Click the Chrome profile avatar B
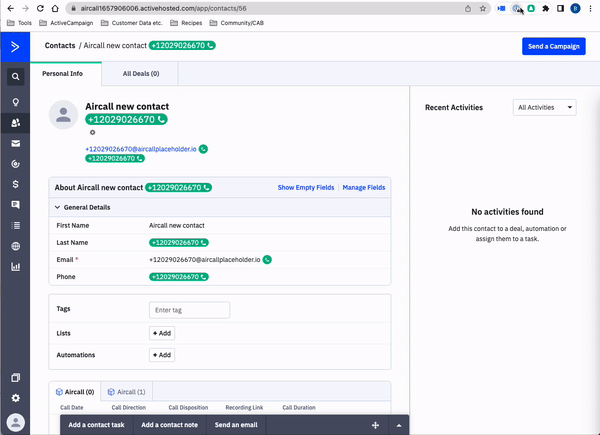Image resolution: width=600 pixels, height=435 pixels. tap(575, 8)
